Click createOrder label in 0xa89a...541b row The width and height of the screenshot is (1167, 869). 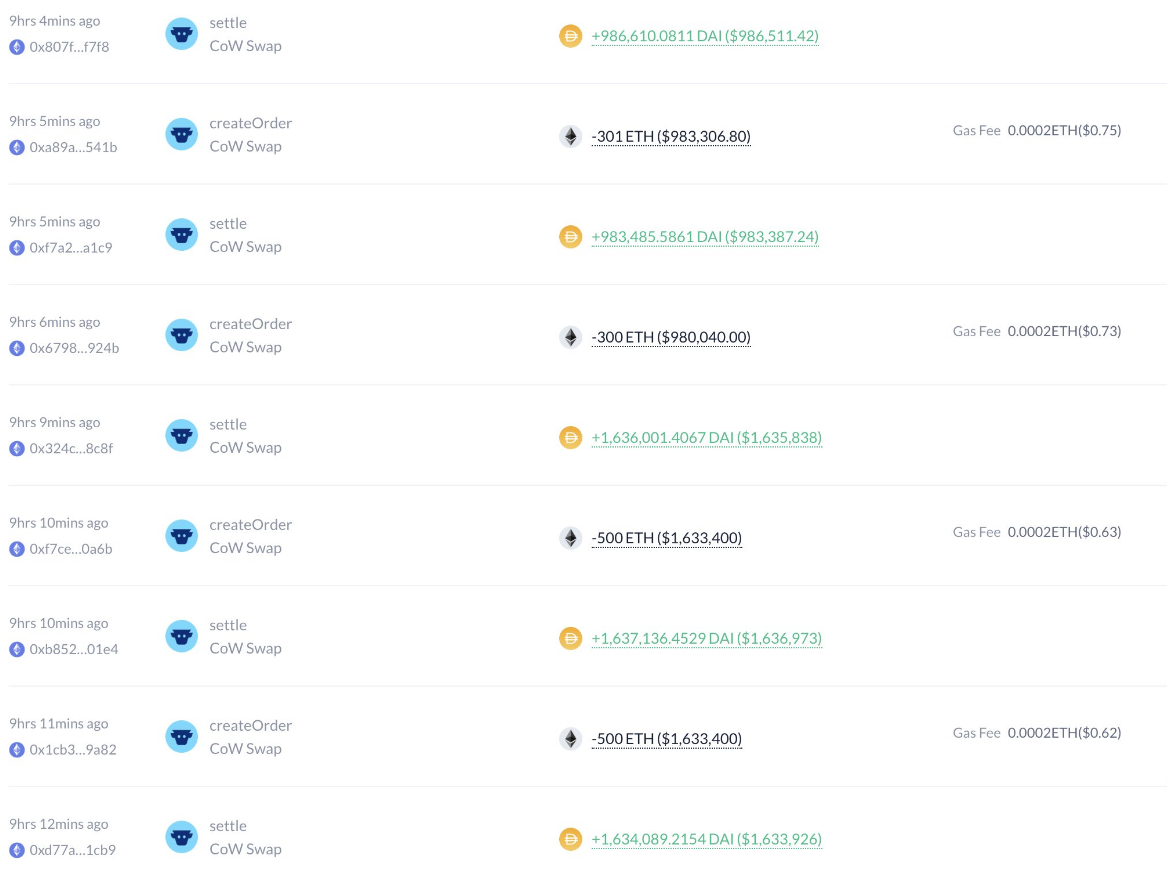tap(250, 123)
